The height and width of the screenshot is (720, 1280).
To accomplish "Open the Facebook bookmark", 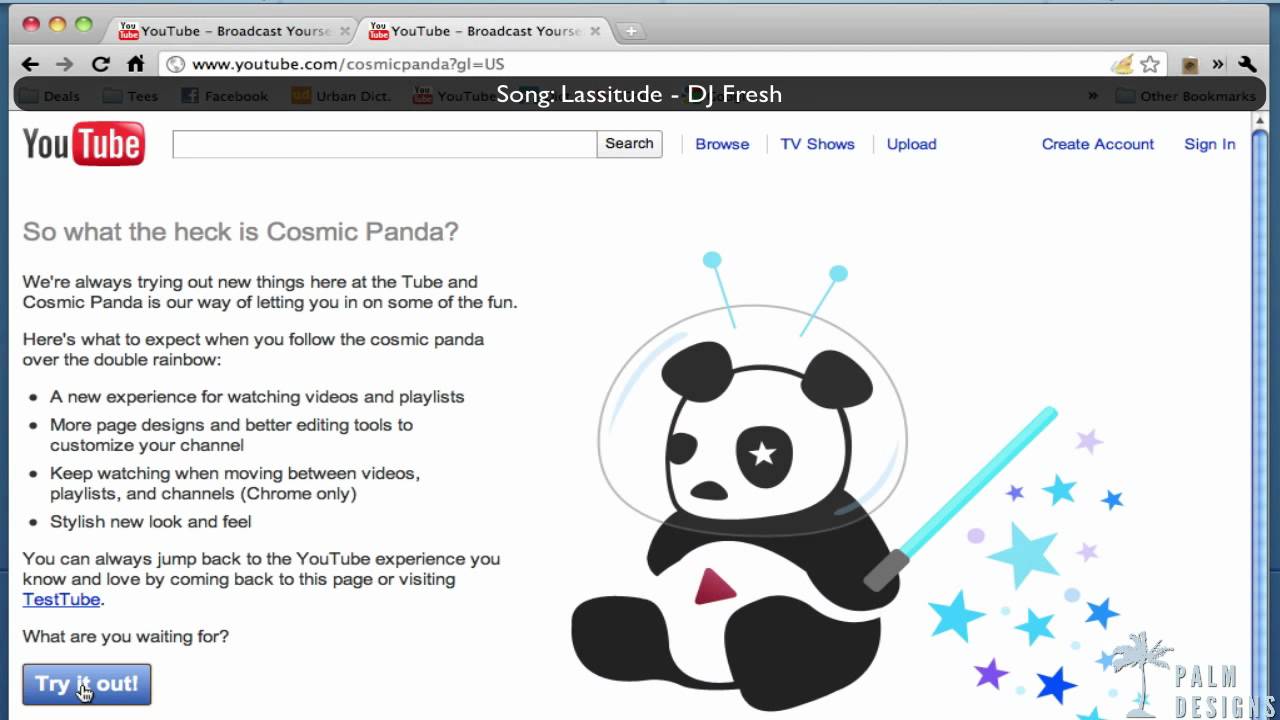I will [x=225, y=96].
